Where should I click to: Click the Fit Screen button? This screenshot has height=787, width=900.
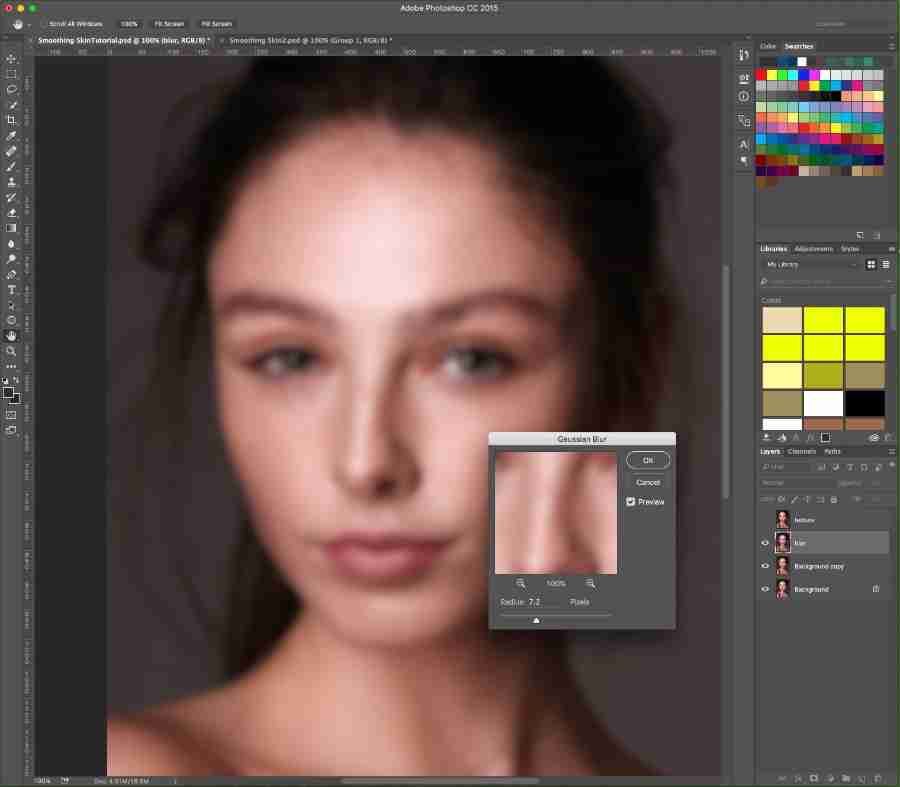pos(169,24)
